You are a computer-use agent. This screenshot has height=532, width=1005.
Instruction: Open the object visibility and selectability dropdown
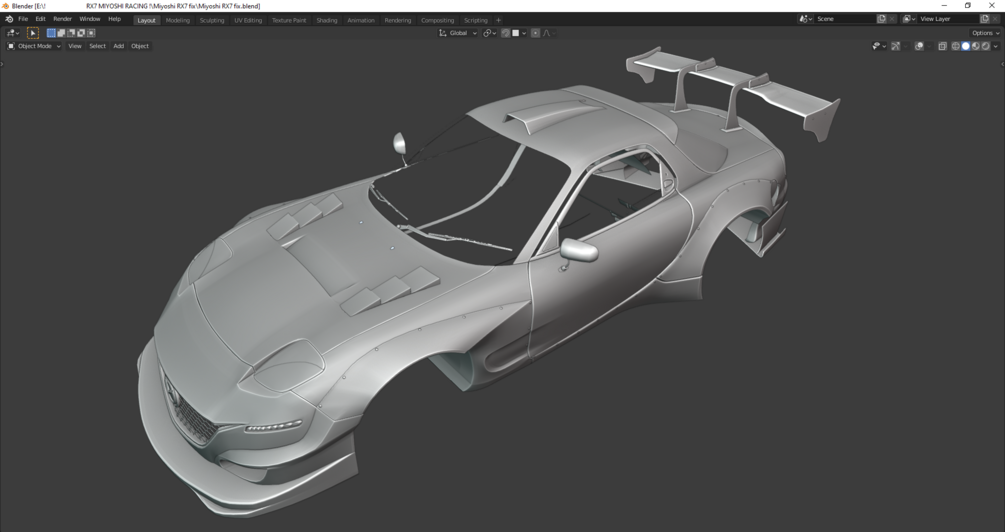pos(879,46)
